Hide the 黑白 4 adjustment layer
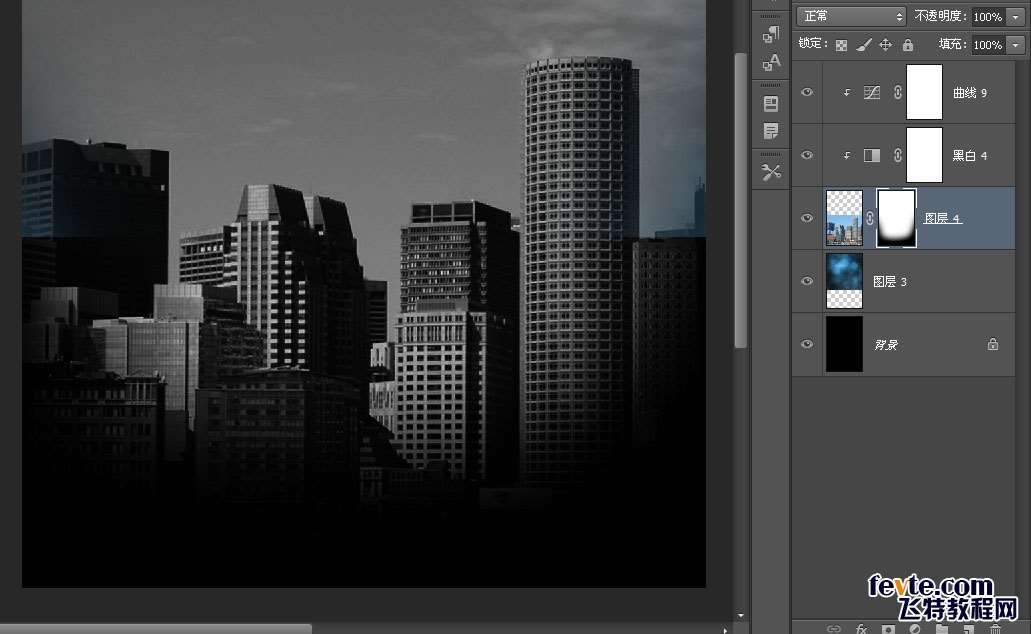Image resolution: width=1031 pixels, height=634 pixels. pyautogui.click(x=807, y=155)
